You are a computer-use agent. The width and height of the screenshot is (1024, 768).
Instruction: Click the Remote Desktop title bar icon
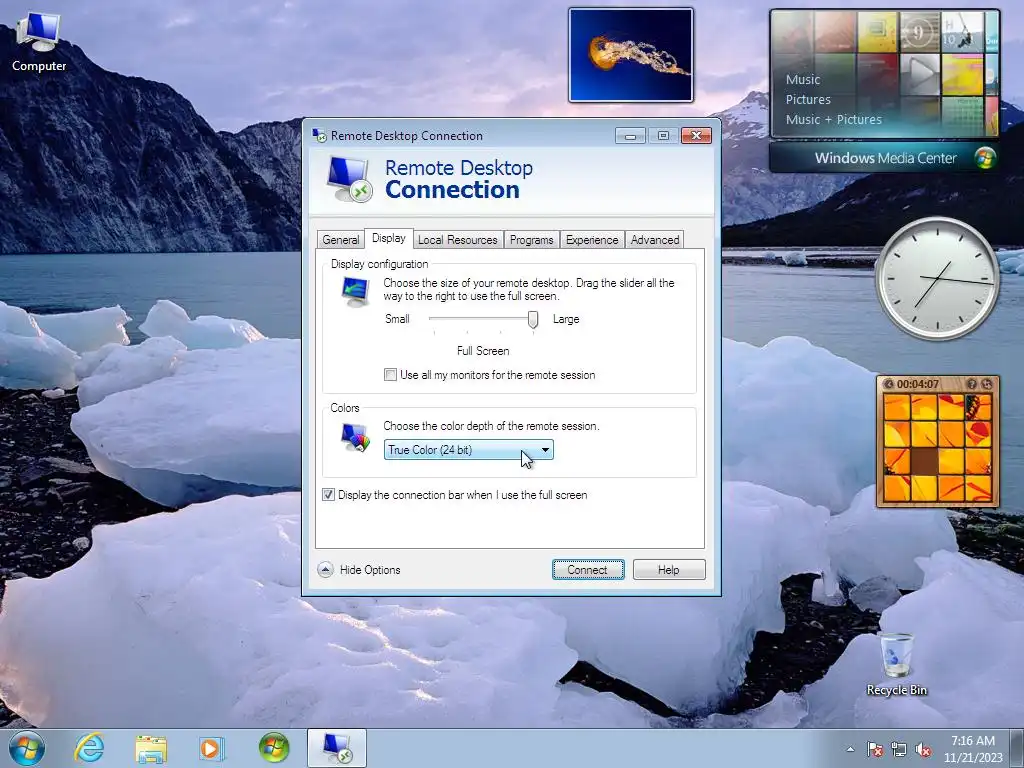tap(319, 135)
